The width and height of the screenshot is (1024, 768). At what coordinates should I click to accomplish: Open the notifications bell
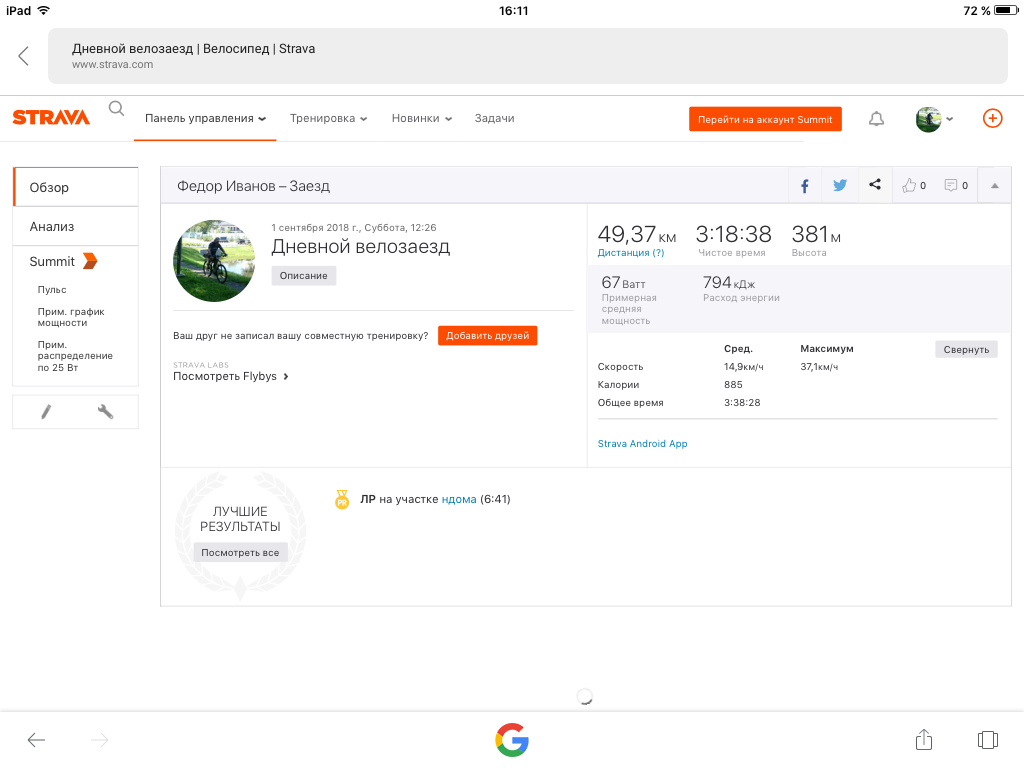[876, 119]
